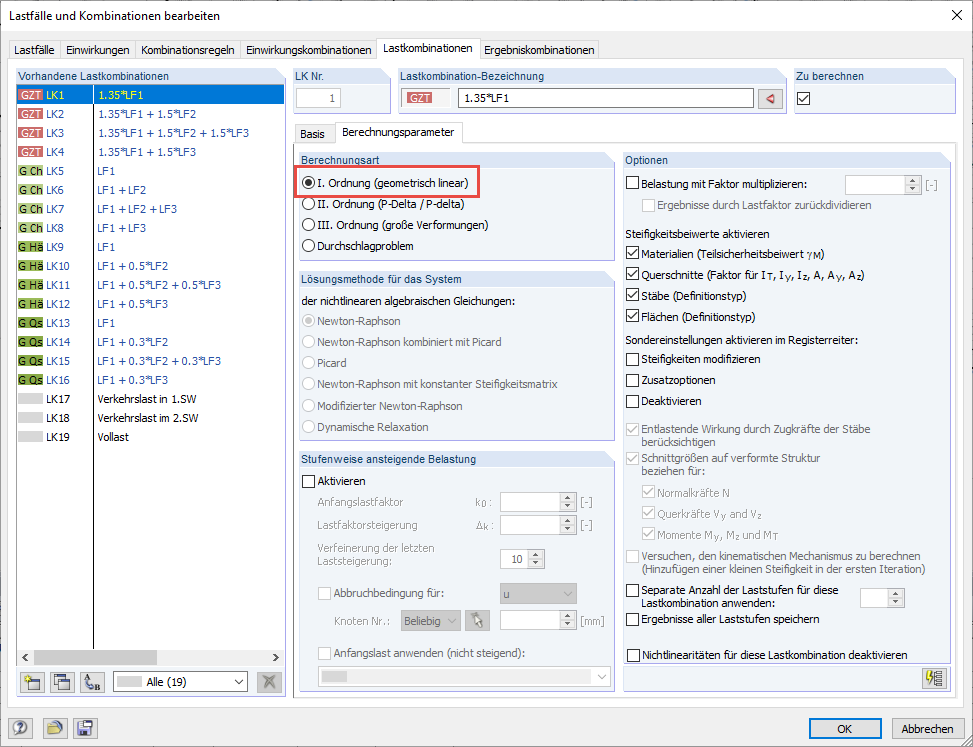Click the combination list horizontal scrollbar

[x=95, y=657]
